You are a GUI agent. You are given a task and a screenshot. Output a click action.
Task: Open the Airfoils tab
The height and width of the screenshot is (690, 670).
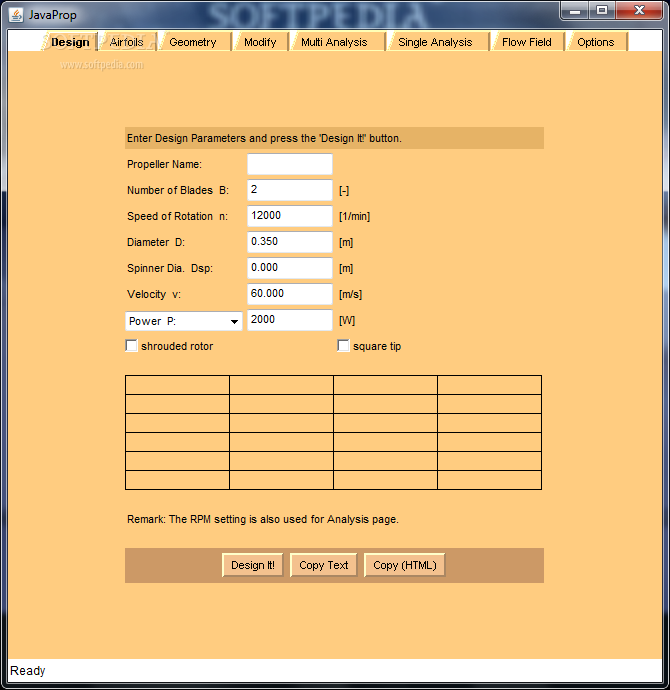(x=127, y=42)
